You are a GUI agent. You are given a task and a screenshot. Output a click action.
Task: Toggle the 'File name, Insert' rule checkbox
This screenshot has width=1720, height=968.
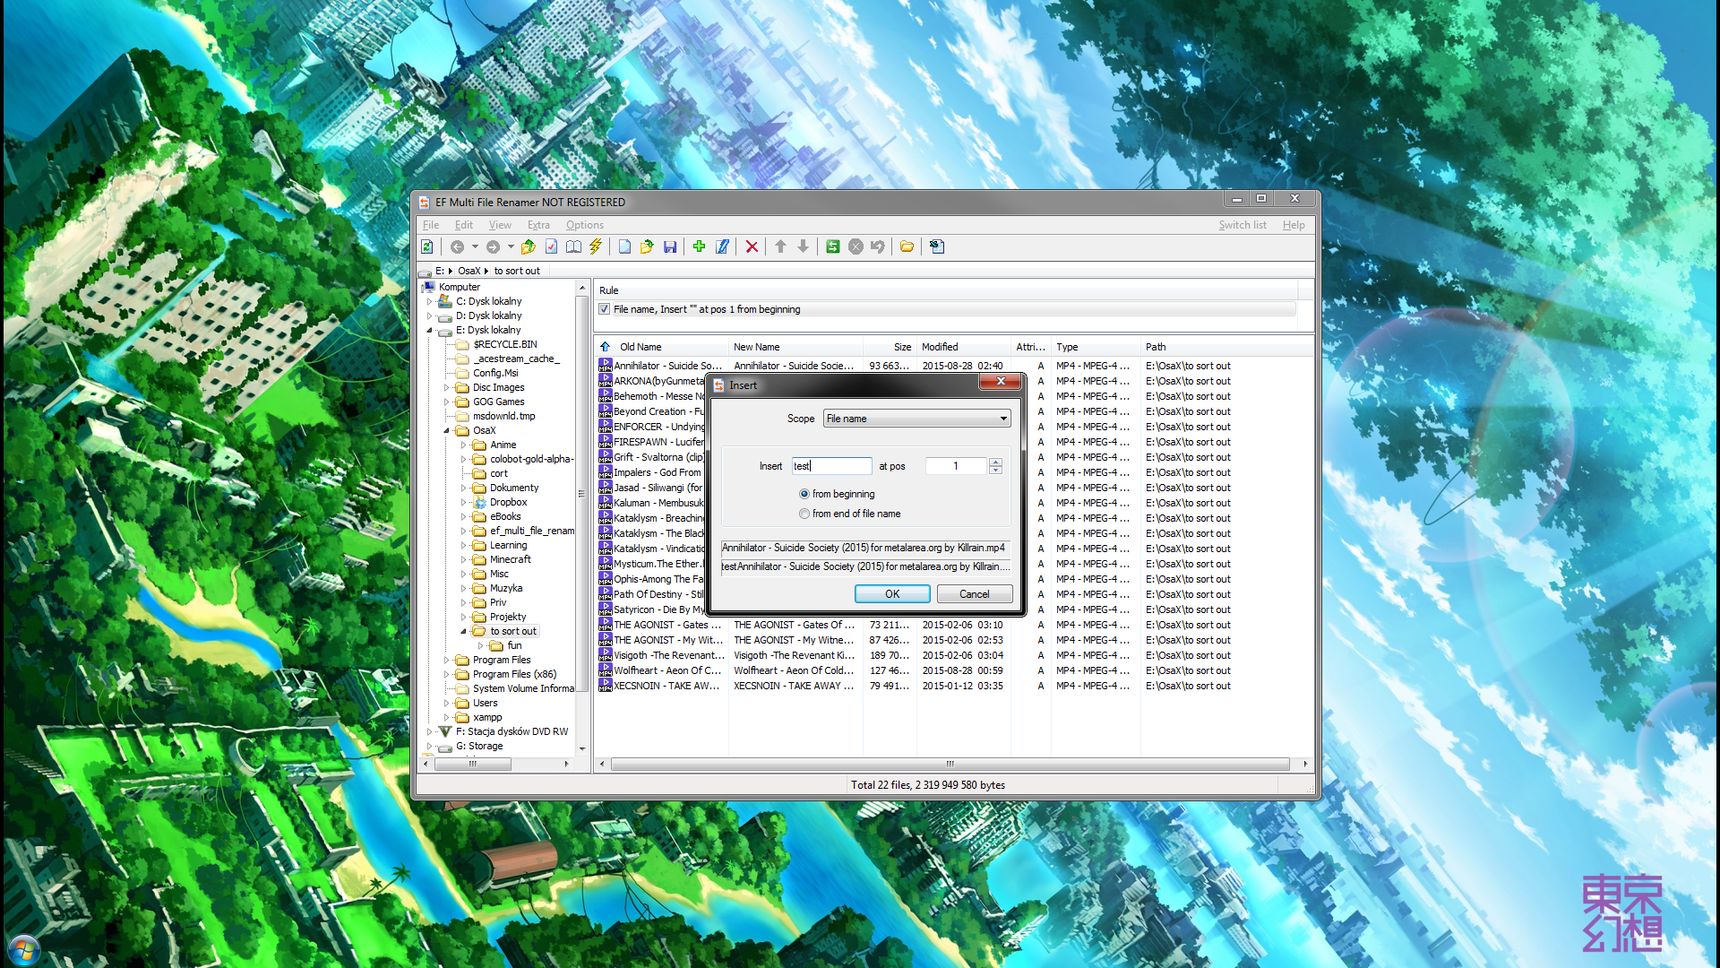point(604,309)
